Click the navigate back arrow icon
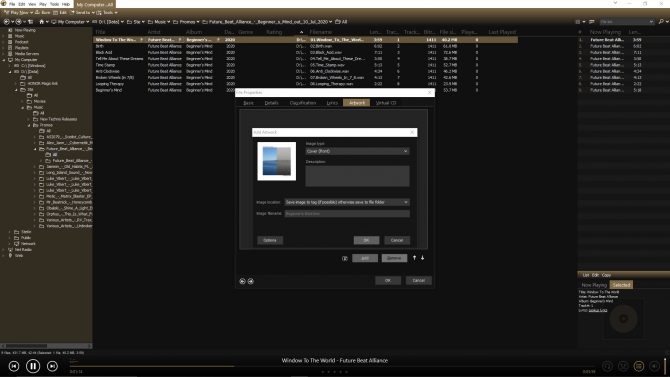 click(6, 21)
